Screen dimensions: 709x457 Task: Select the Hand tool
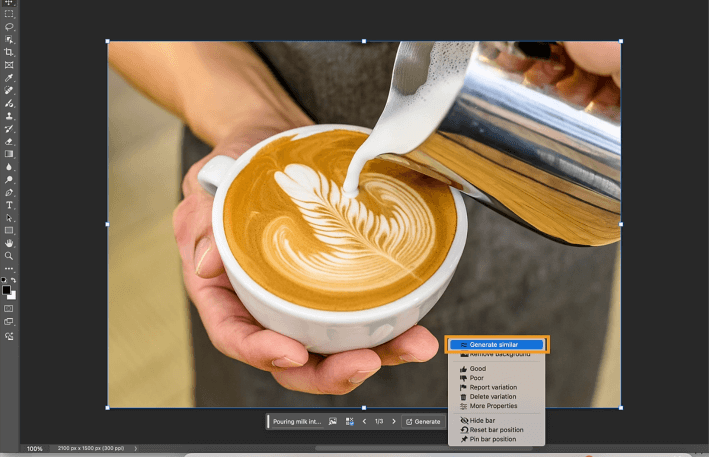click(x=9, y=243)
